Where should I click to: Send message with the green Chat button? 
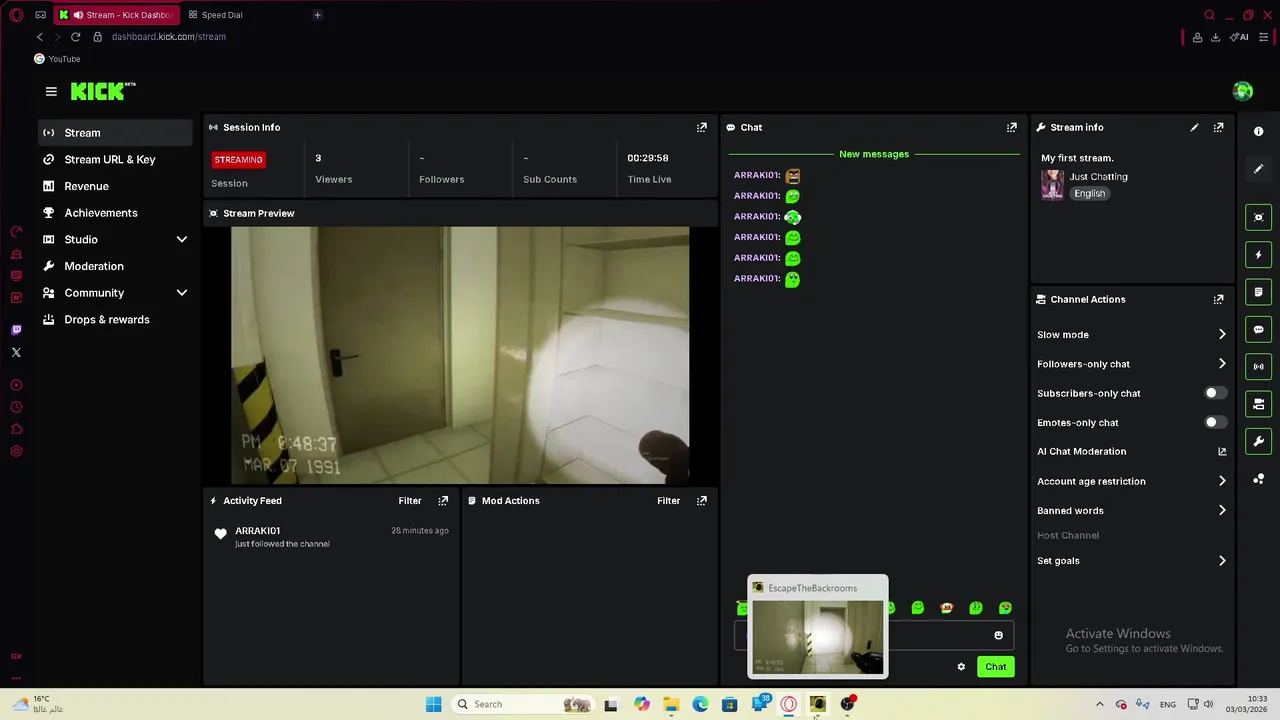995,667
